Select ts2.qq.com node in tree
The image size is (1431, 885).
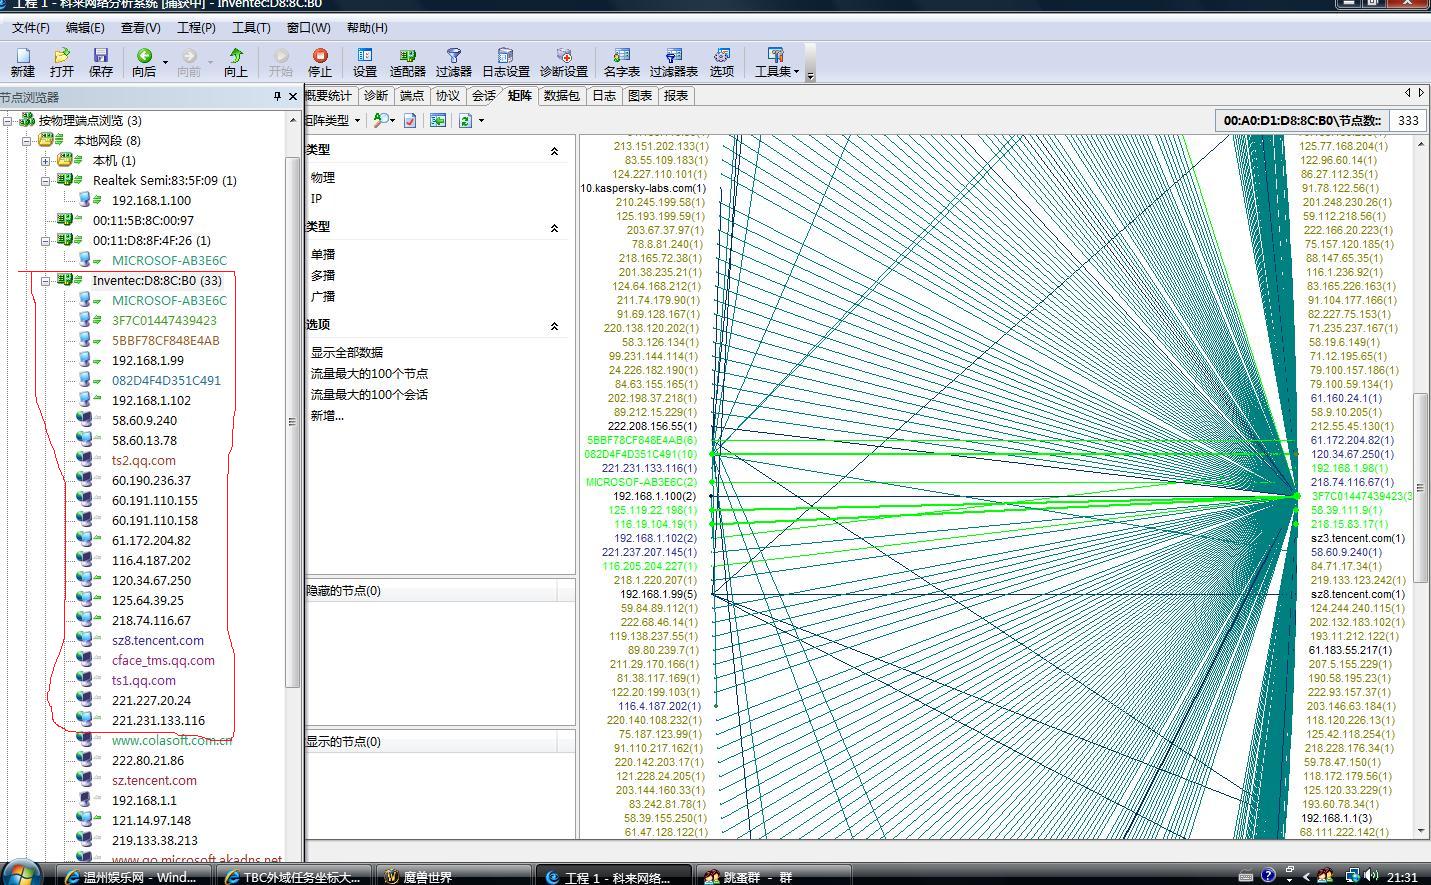pyautogui.click(x=144, y=460)
